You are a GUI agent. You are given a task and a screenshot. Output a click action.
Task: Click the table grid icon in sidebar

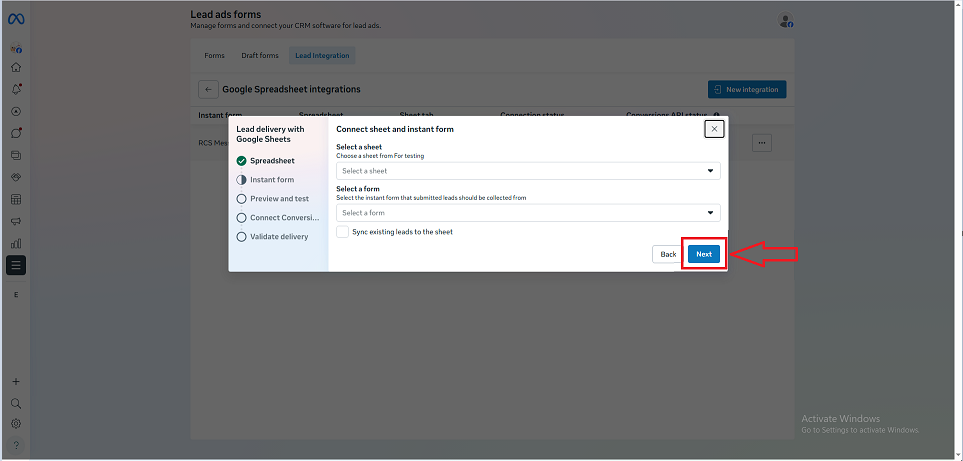(16, 199)
